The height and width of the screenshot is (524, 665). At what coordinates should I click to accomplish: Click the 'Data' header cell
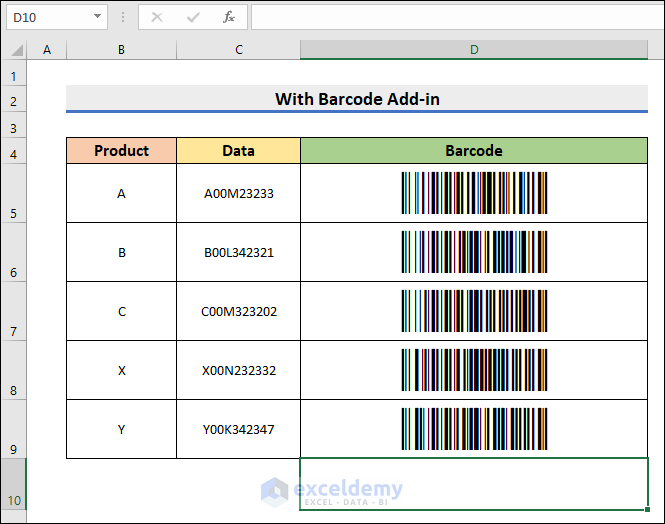(239, 151)
